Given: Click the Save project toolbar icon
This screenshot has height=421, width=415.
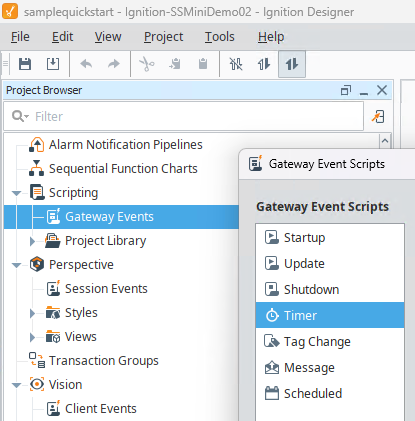Looking at the screenshot, I should click(x=25, y=64).
